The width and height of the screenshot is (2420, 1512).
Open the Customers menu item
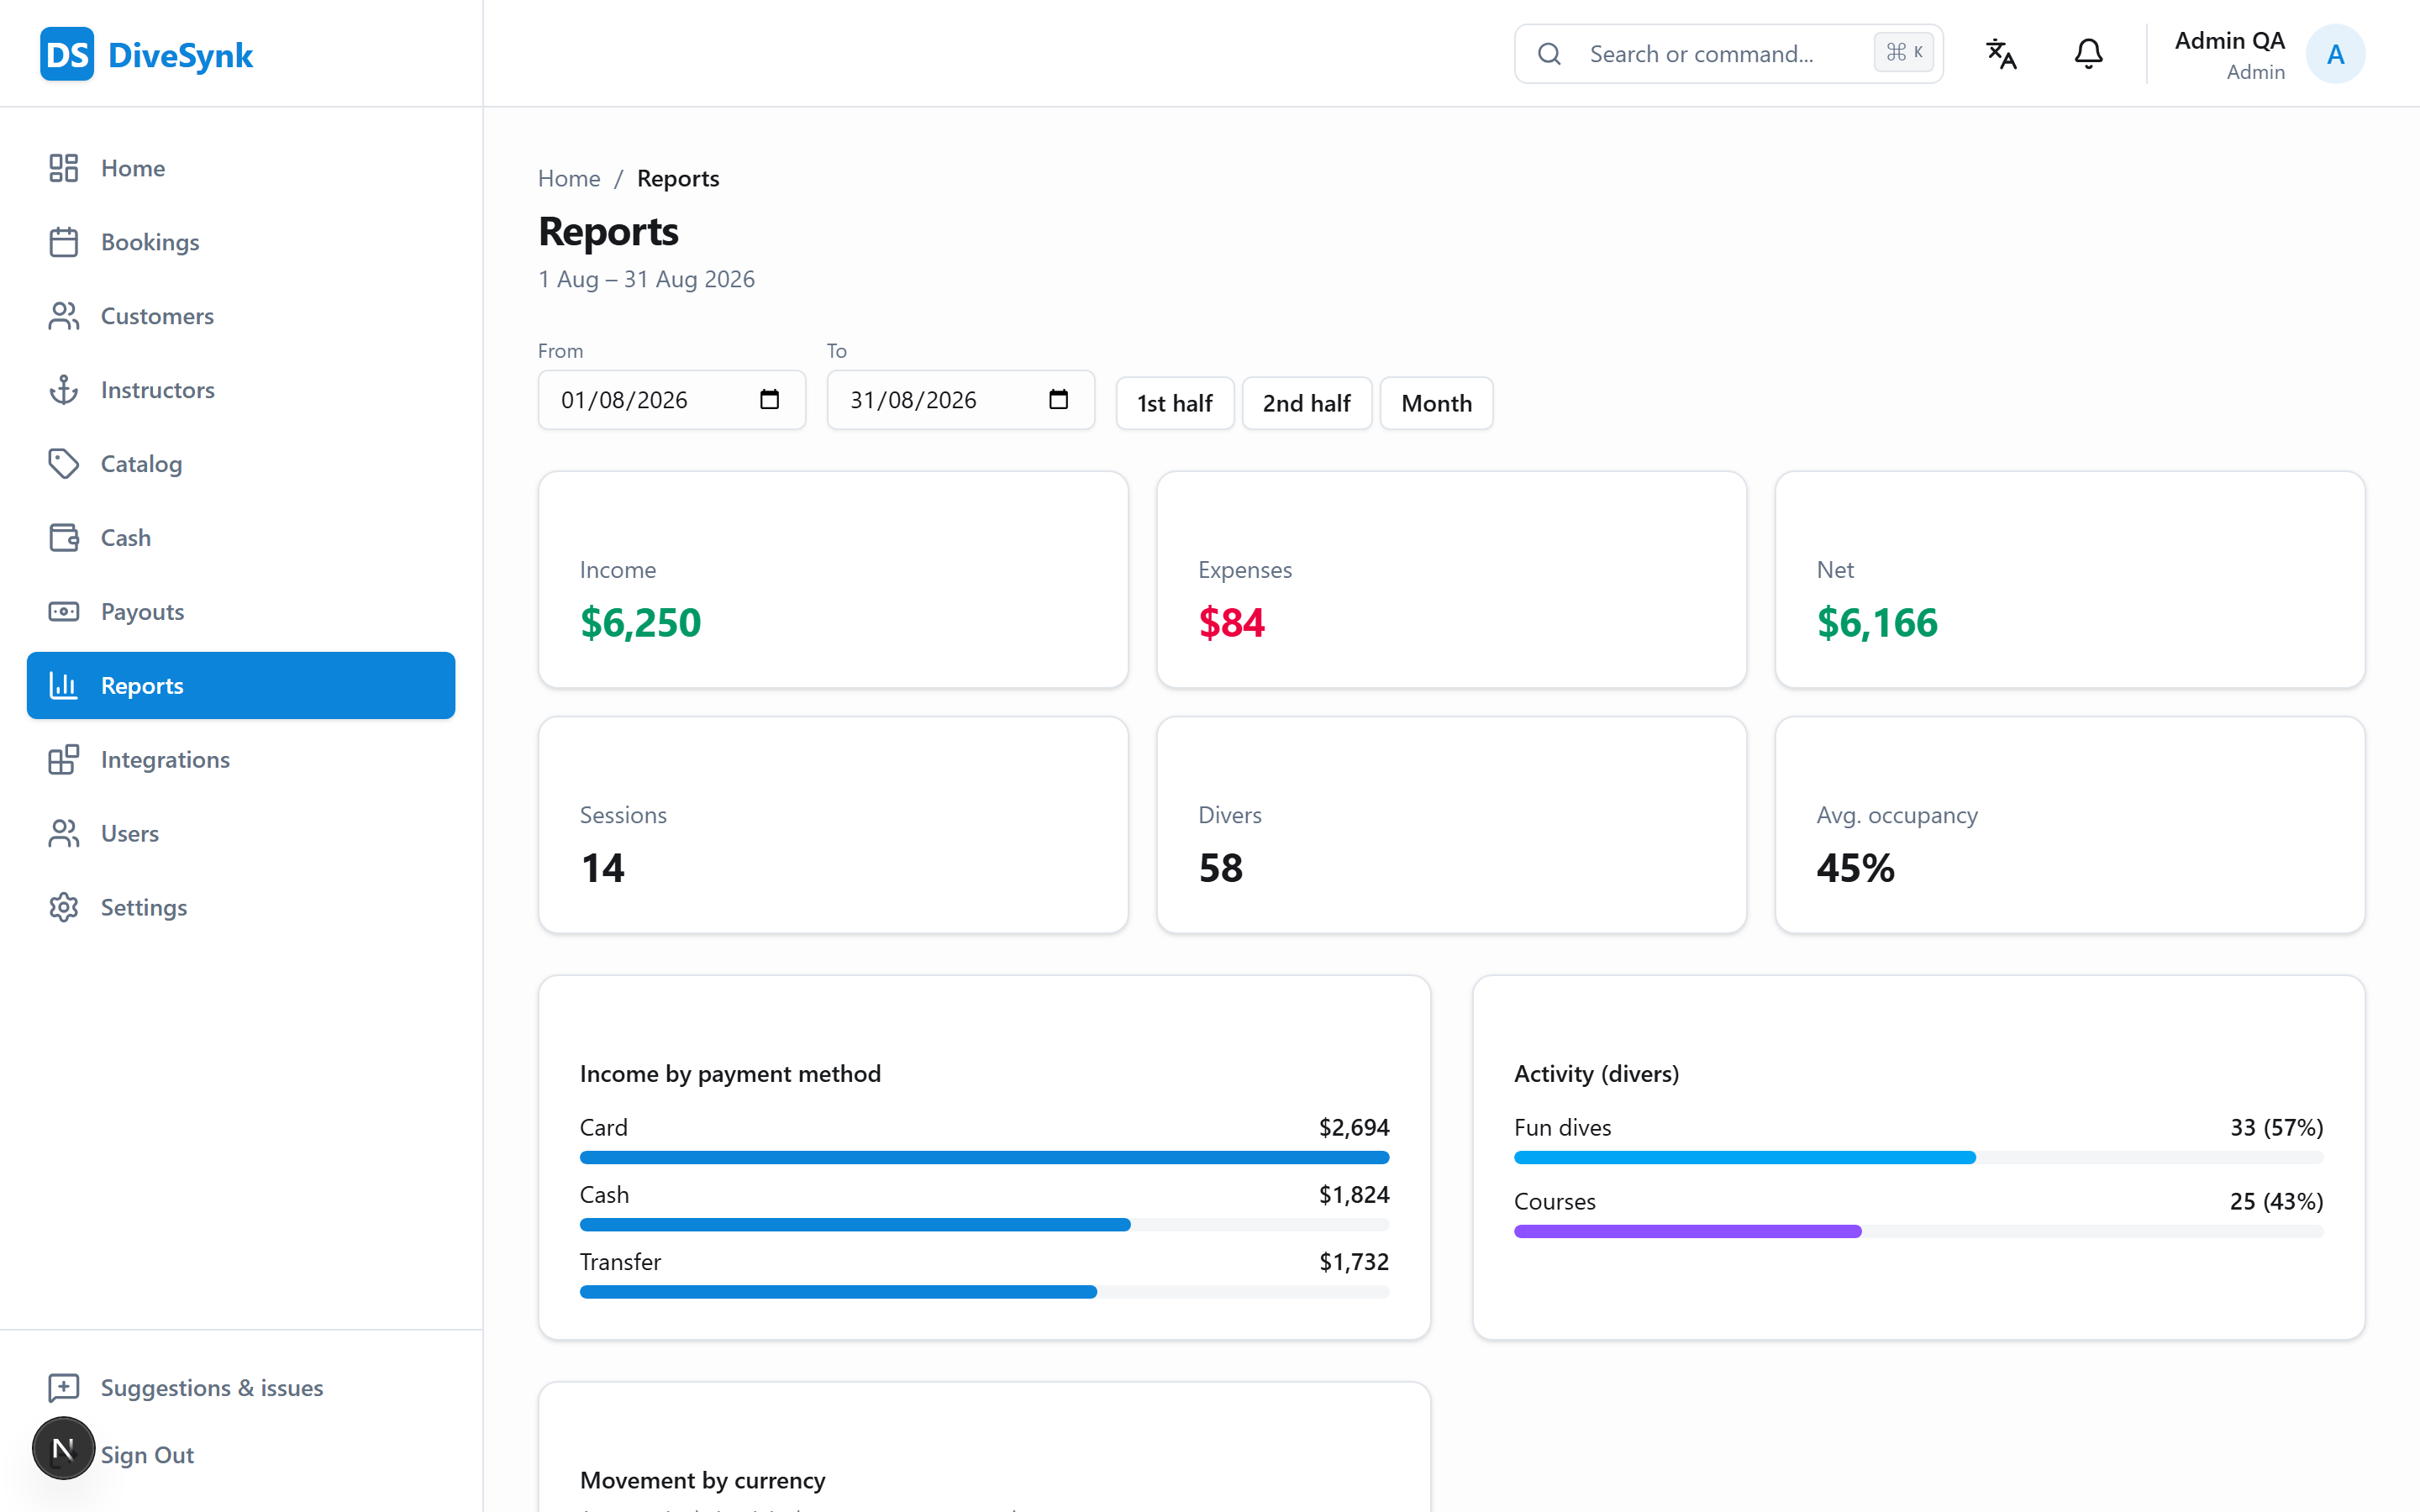point(241,316)
